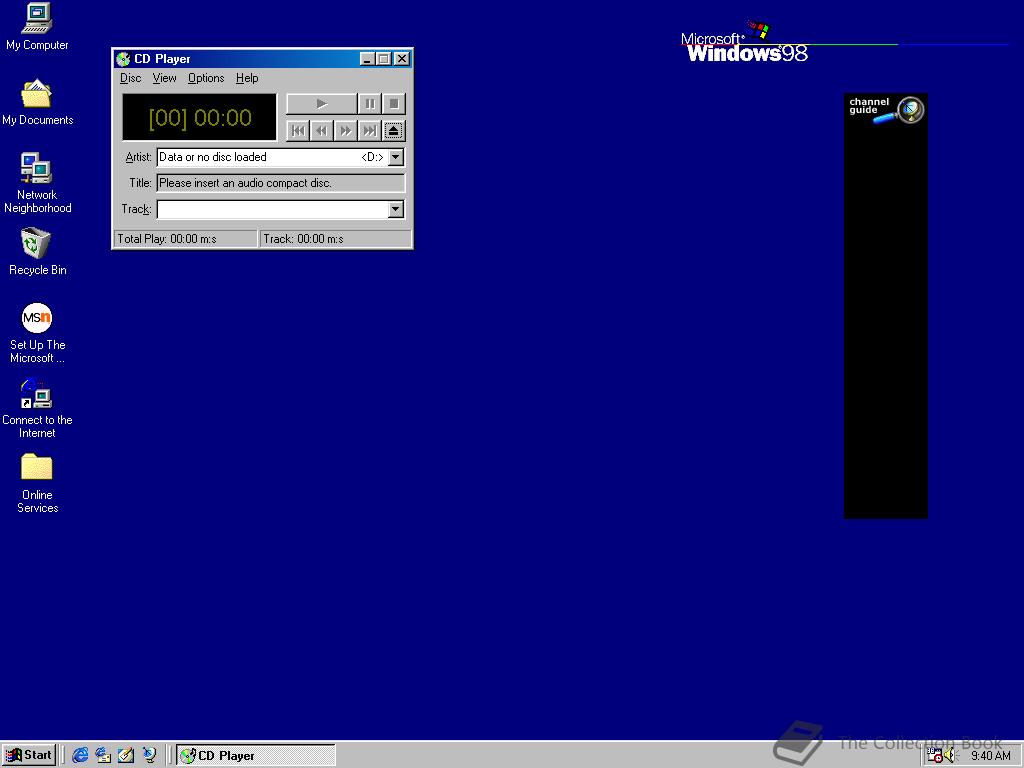Select the My Computer desktop icon

click(37, 27)
